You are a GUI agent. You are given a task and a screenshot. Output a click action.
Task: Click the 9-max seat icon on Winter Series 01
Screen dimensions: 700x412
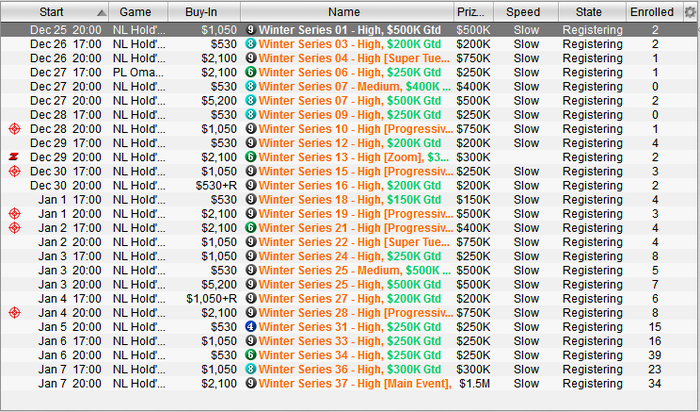tap(251, 30)
